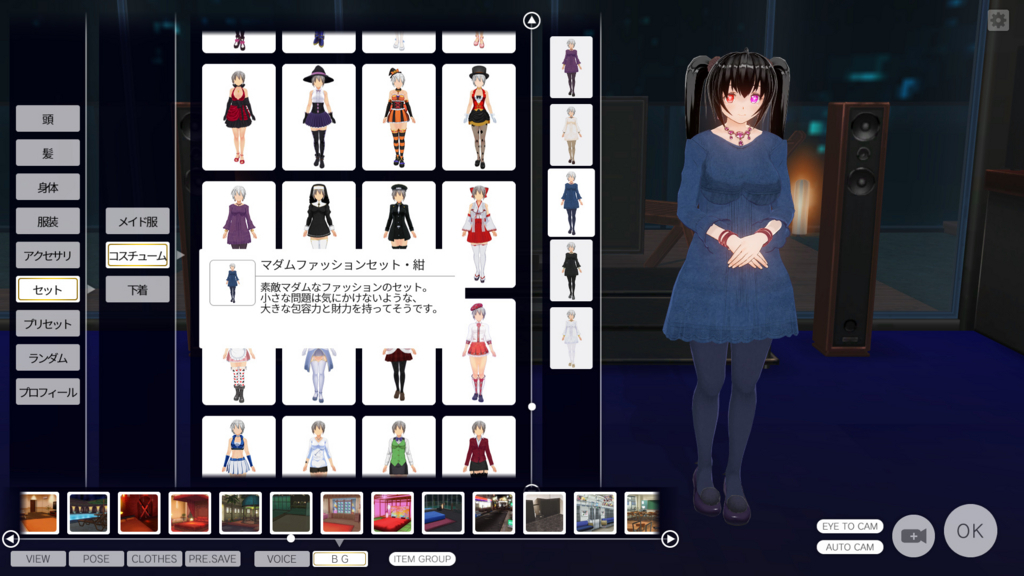Click background strip horizontal slider handle
Image resolution: width=1024 pixels, height=576 pixels.
pyautogui.click(x=291, y=539)
